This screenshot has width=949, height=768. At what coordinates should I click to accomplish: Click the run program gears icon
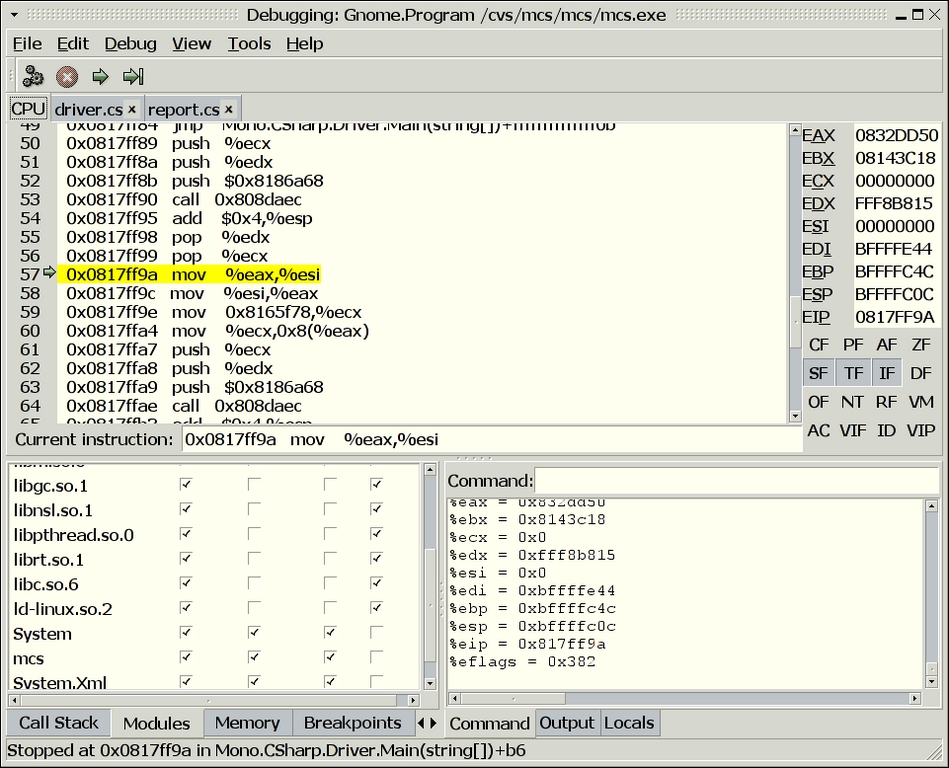(x=33, y=76)
